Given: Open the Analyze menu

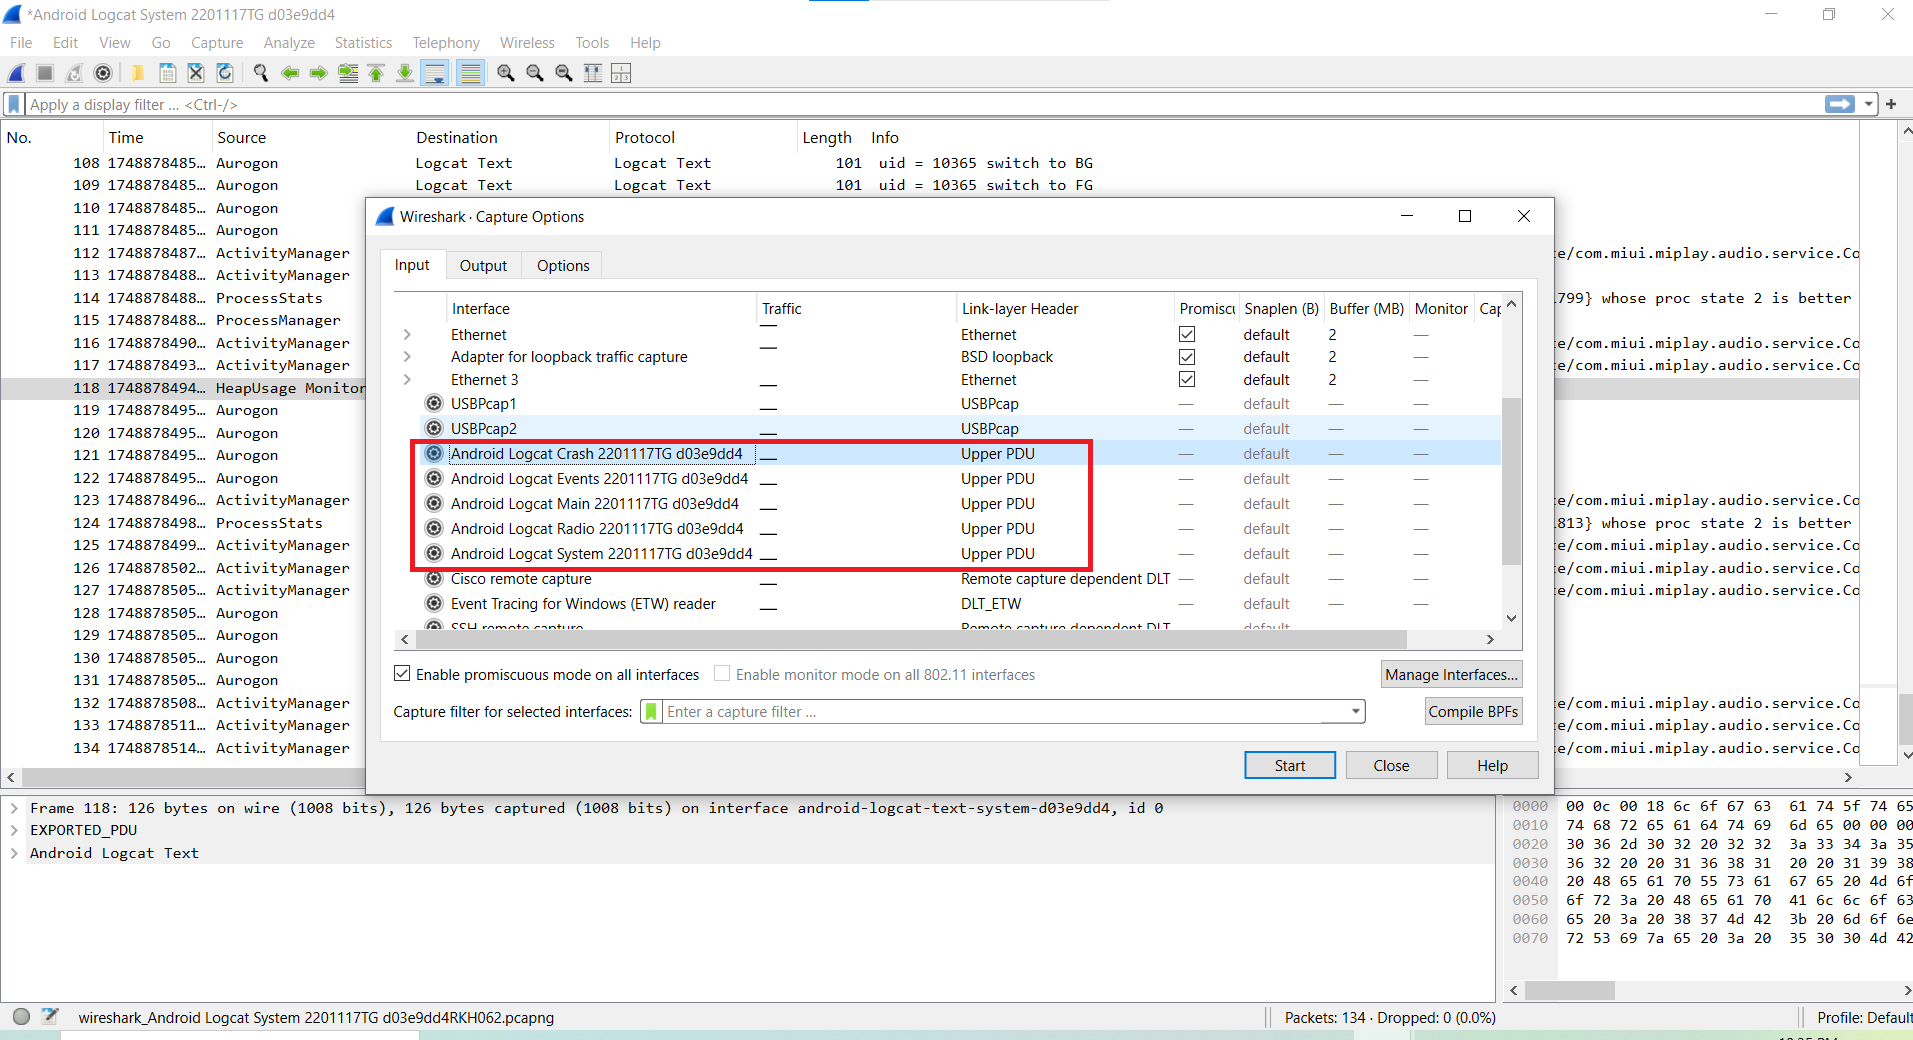Looking at the screenshot, I should [x=289, y=43].
